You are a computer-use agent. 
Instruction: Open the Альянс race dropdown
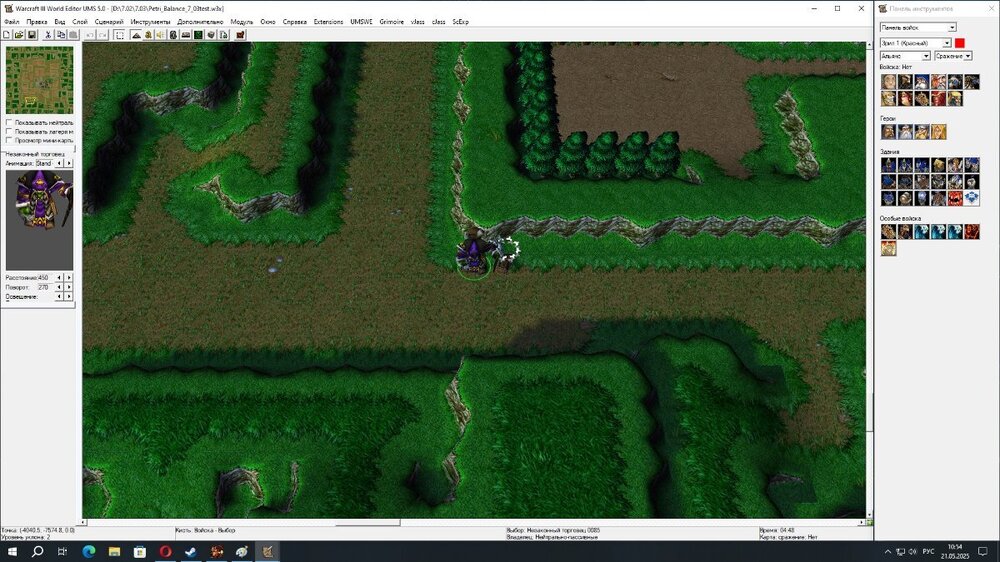pos(905,56)
